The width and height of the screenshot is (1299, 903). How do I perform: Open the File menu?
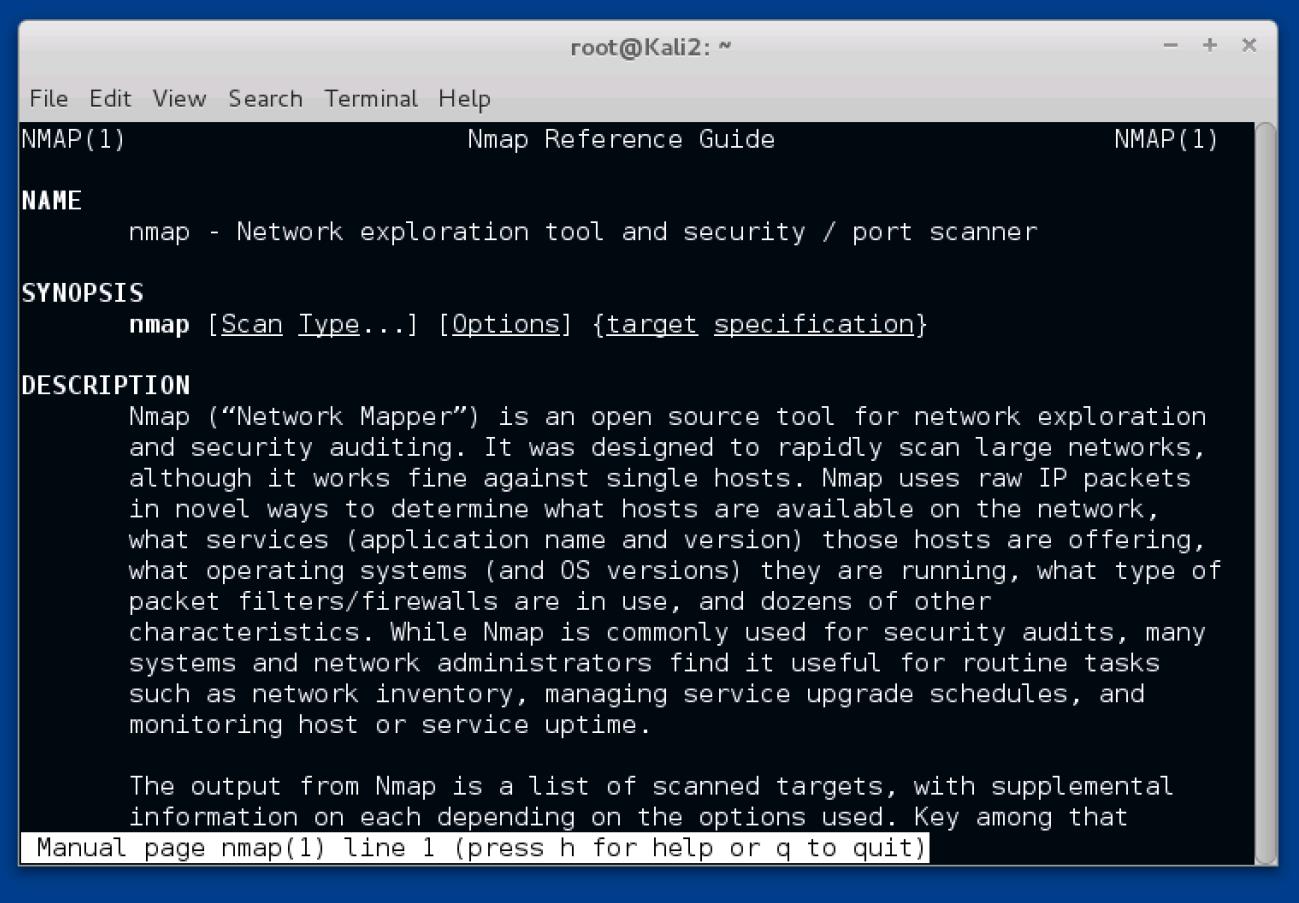(48, 99)
